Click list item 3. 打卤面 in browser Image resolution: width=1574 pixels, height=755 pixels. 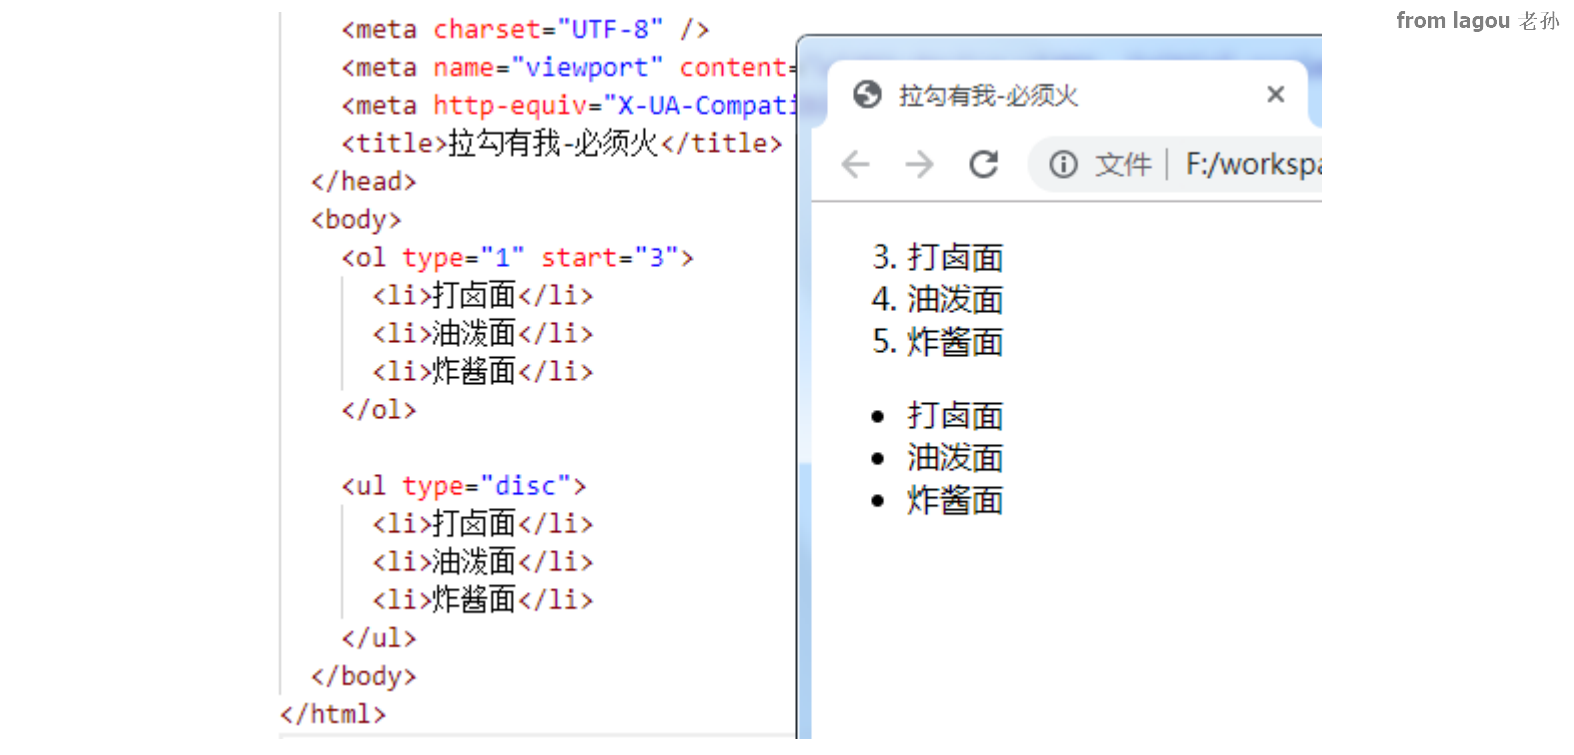coord(937,258)
